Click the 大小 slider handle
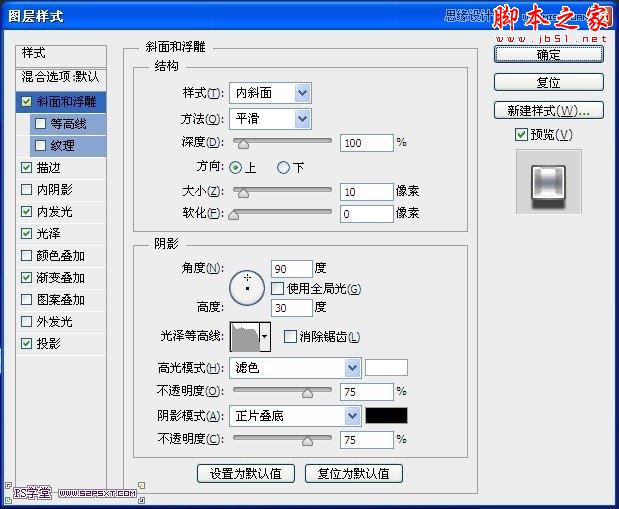Screen dimensions: 619x509 244,192
